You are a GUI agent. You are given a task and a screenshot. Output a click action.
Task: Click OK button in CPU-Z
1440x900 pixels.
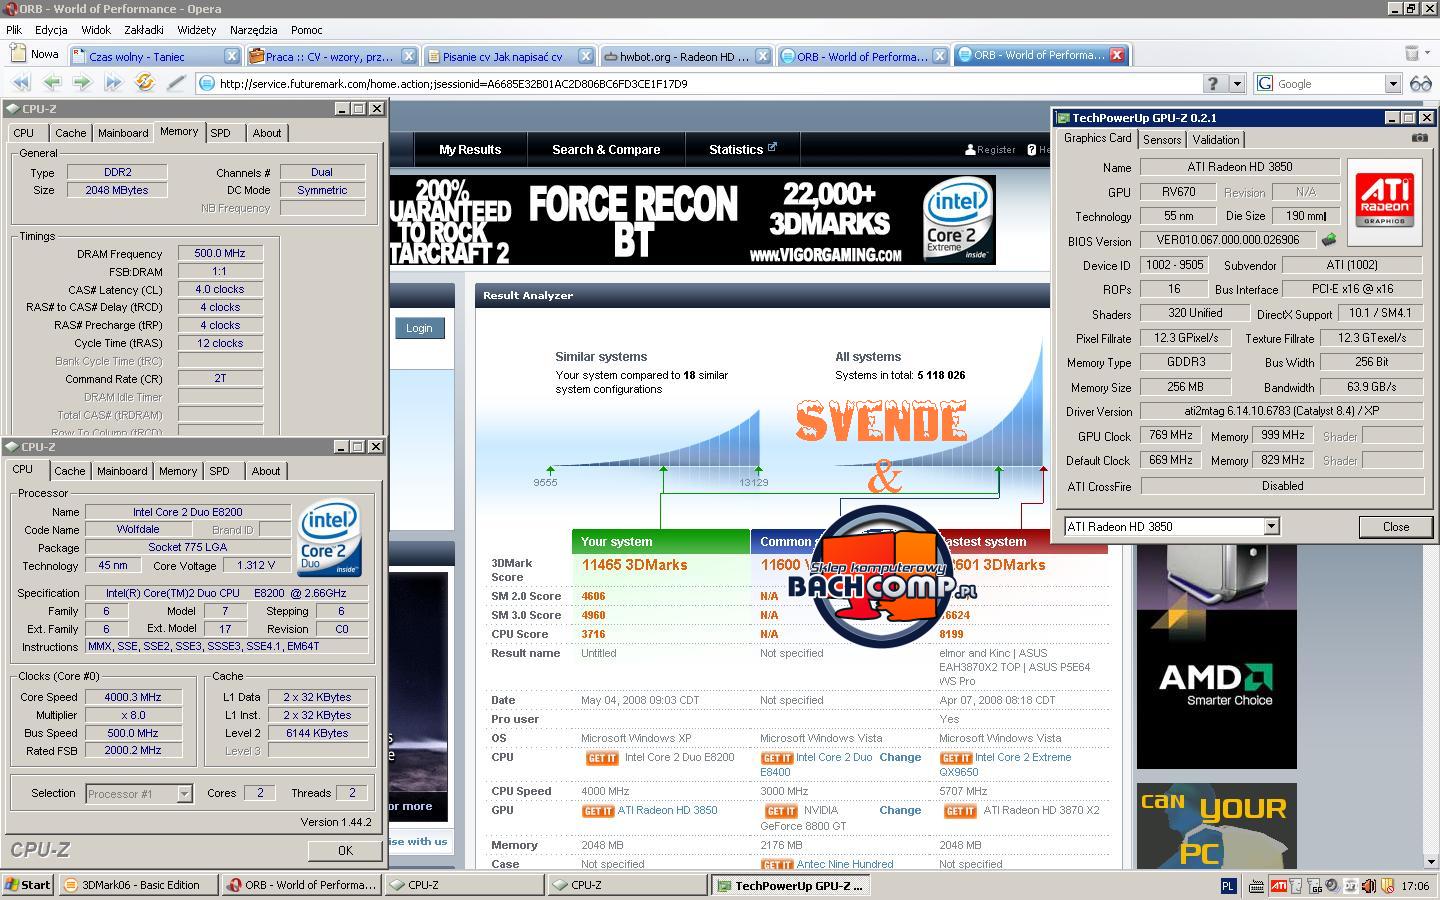click(345, 851)
